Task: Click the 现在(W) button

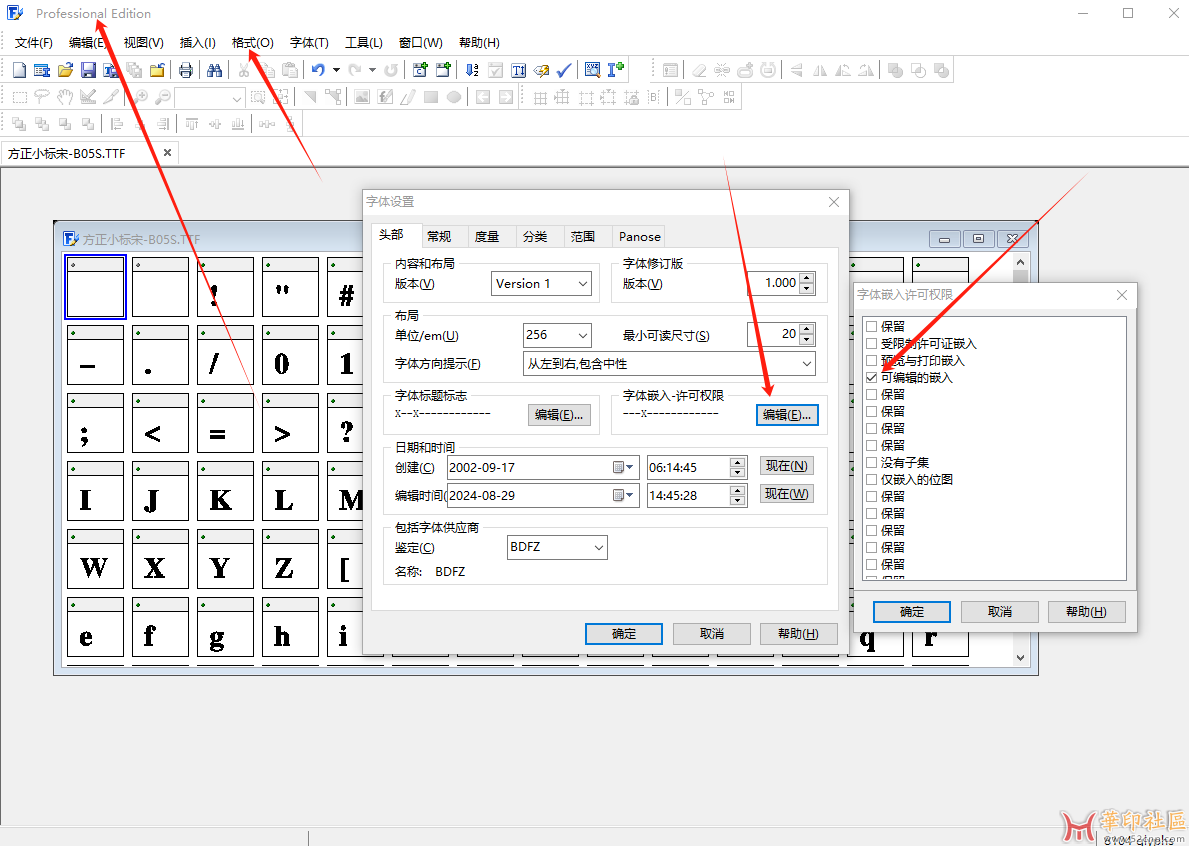Action: pyautogui.click(x=786, y=494)
